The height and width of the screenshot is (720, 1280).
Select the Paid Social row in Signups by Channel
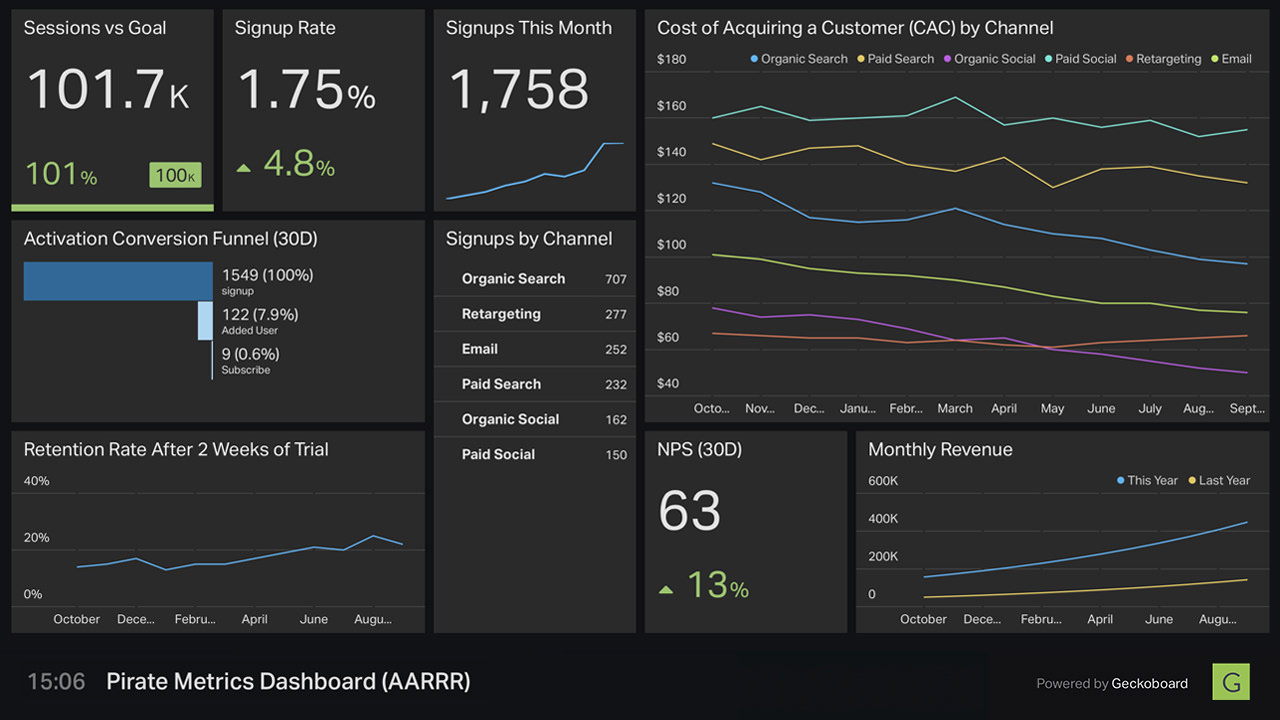click(x=535, y=454)
